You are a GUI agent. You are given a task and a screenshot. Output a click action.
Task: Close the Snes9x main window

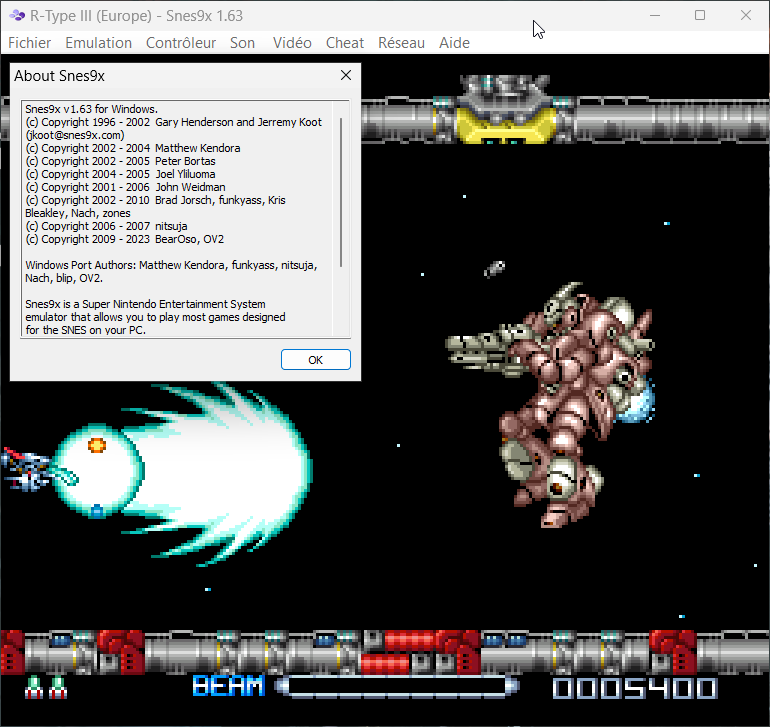point(745,16)
